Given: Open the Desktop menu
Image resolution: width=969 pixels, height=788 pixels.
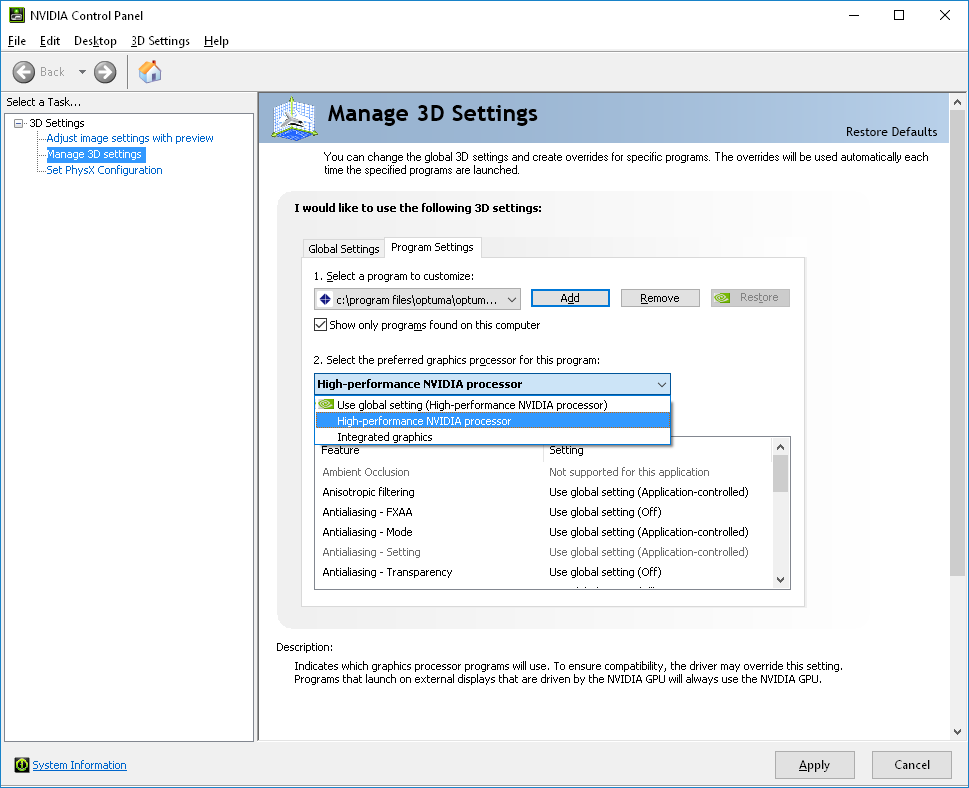Looking at the screenshot, I should pos(95,41).
